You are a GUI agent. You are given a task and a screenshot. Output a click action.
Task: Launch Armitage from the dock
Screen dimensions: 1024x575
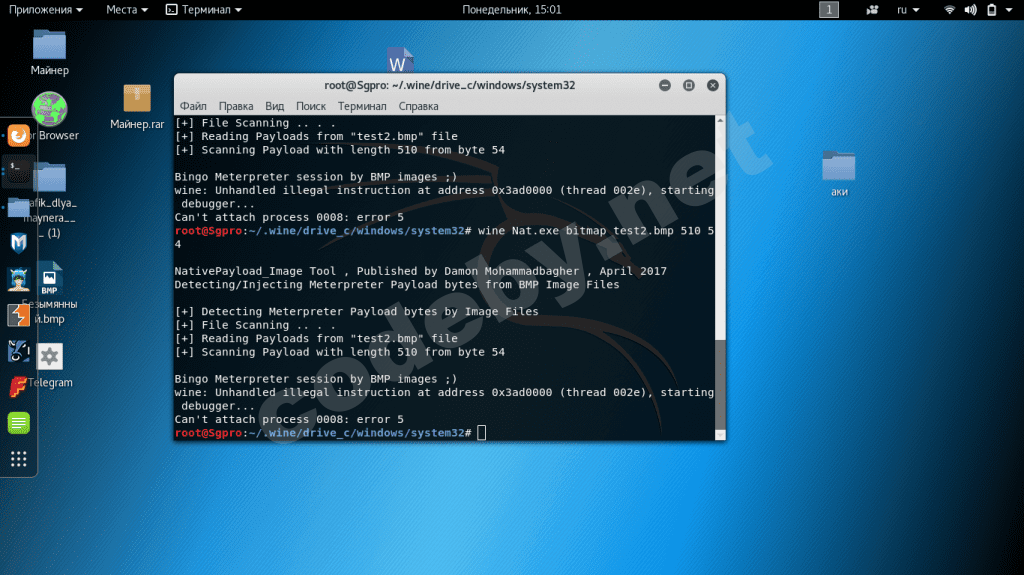click(18, 279)
